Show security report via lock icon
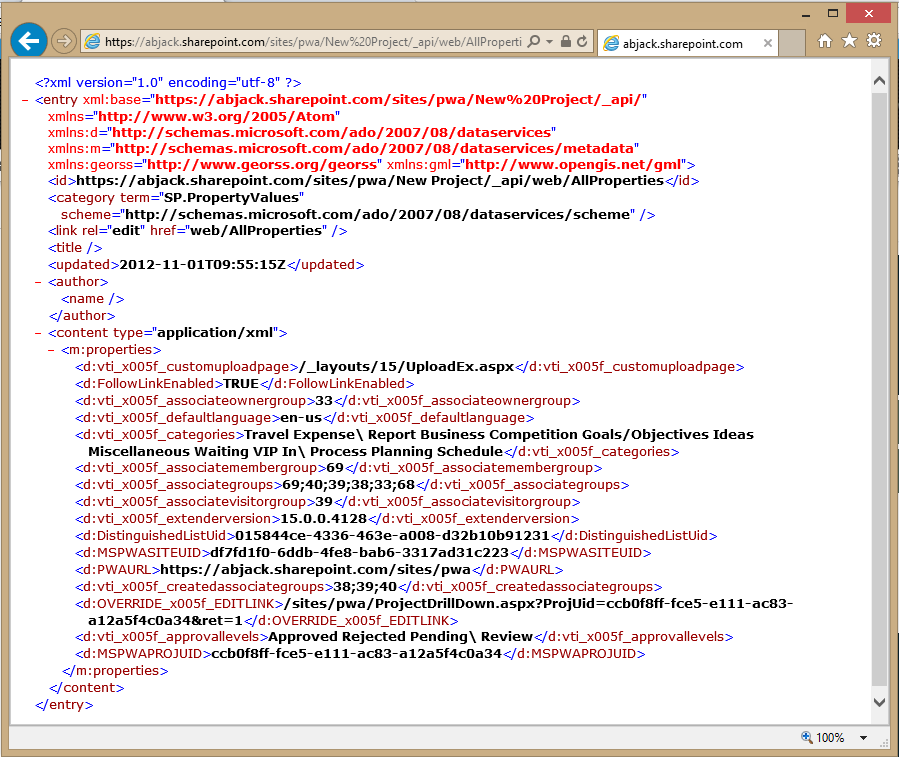Screen dimensions: 899x757 click(566, 41)
